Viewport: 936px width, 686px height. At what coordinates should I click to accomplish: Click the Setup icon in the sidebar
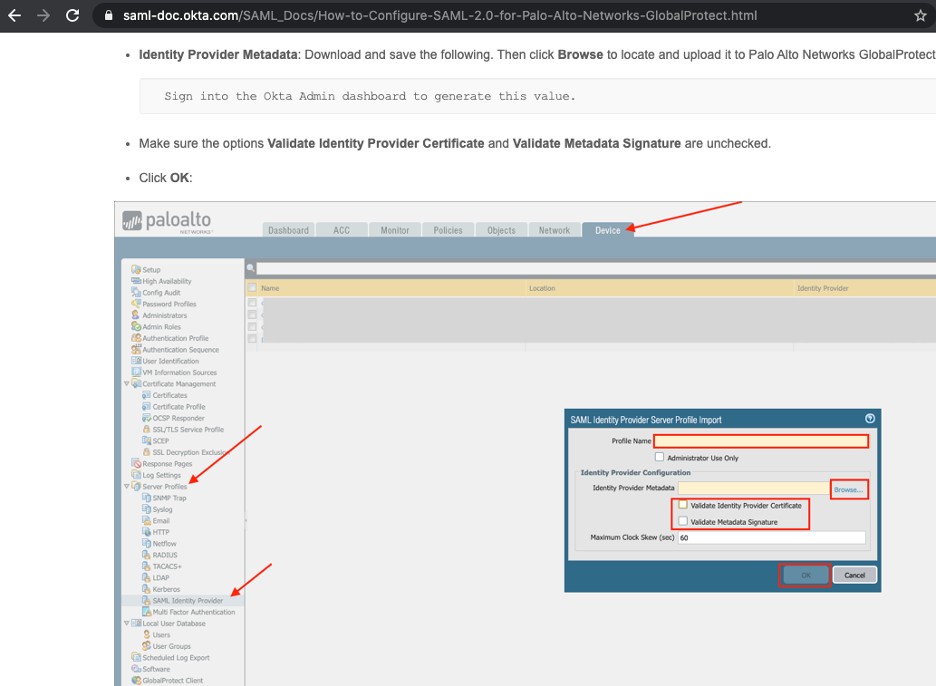[136, 269]
